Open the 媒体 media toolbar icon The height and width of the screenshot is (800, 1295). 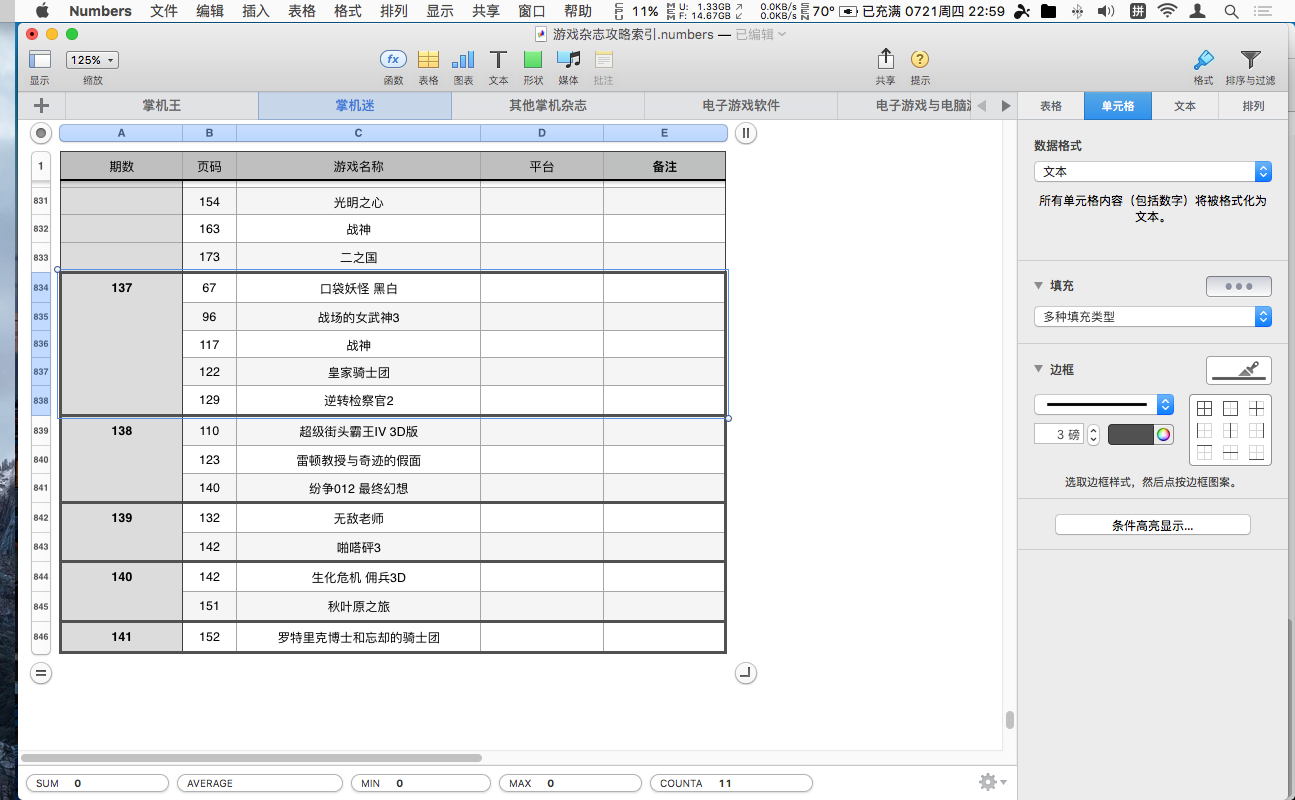[568, 59]
